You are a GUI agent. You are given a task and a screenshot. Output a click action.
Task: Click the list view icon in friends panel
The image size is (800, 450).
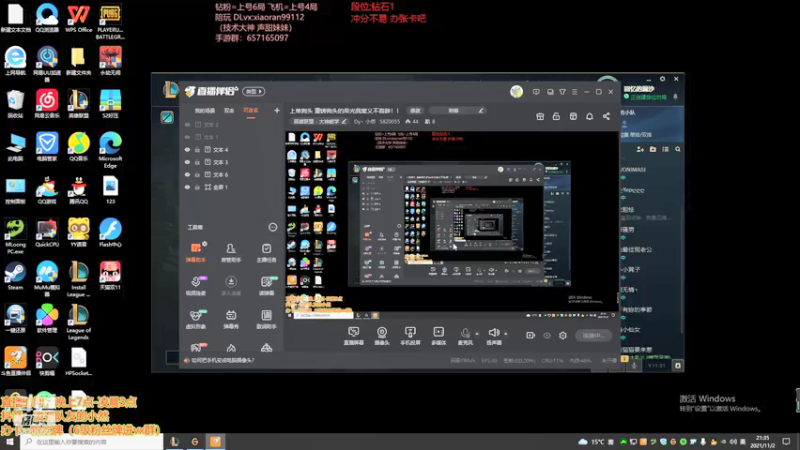[665, 149]
